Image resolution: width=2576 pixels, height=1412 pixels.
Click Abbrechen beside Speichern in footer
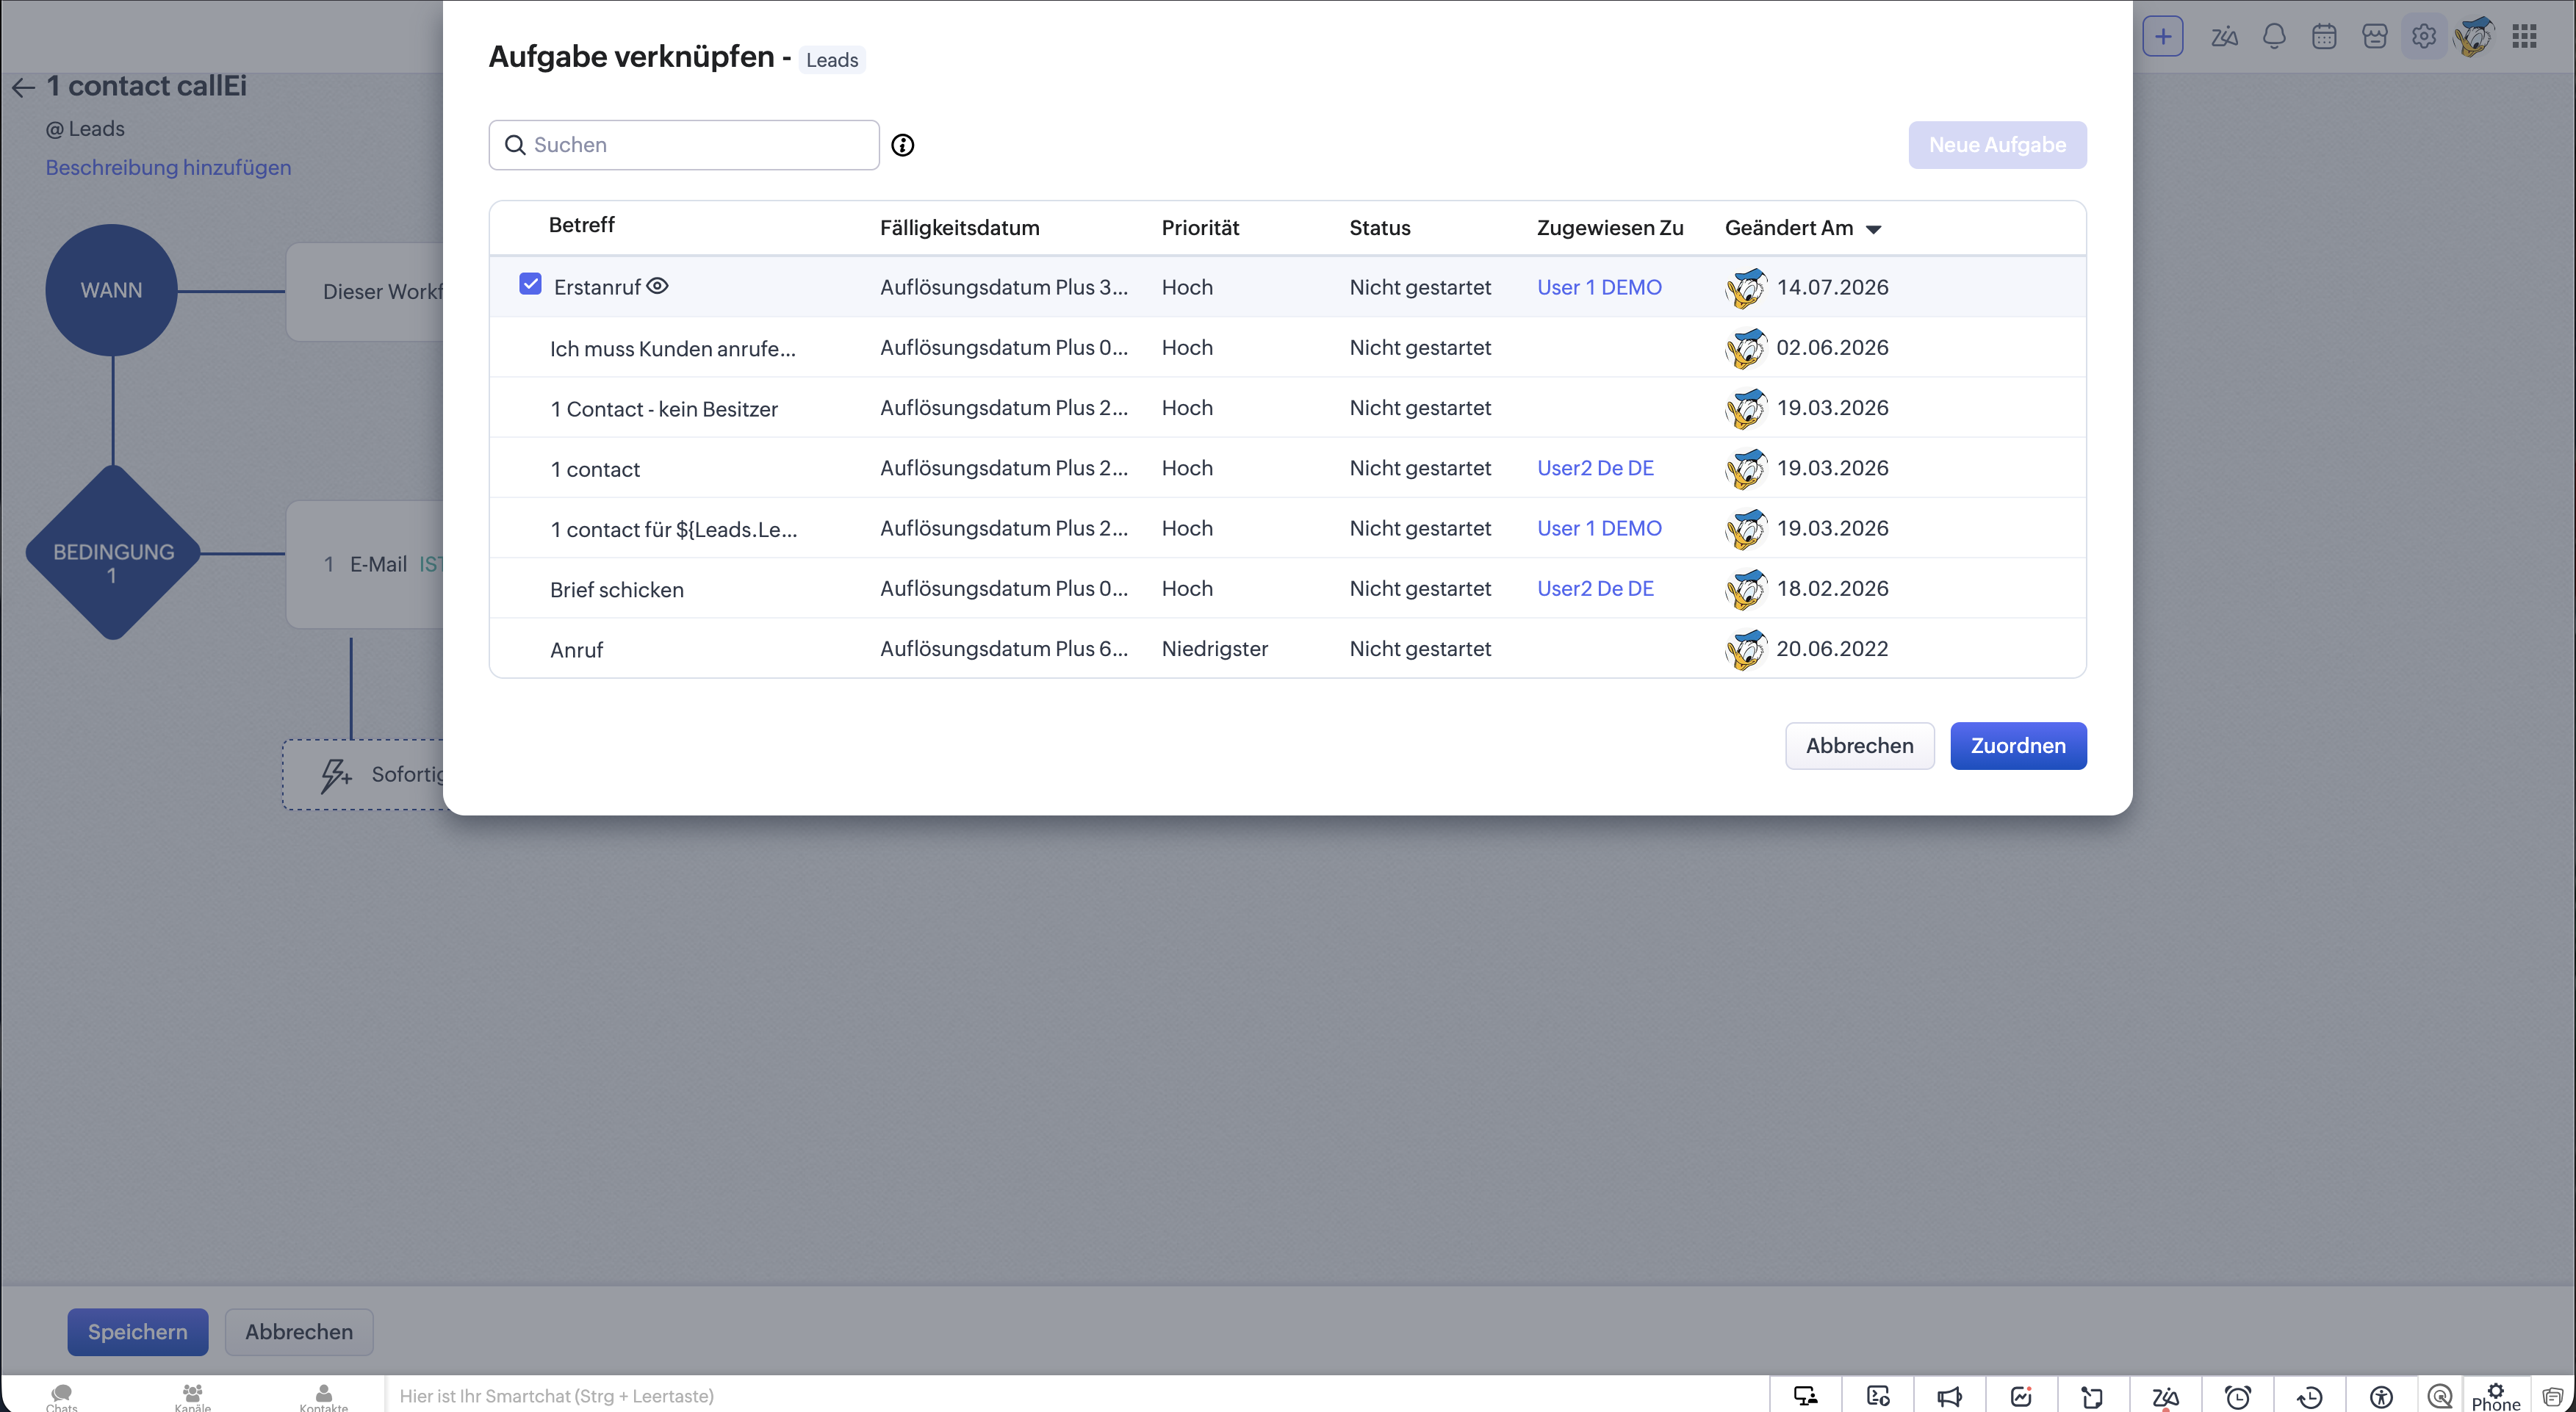coord(299,1332)
